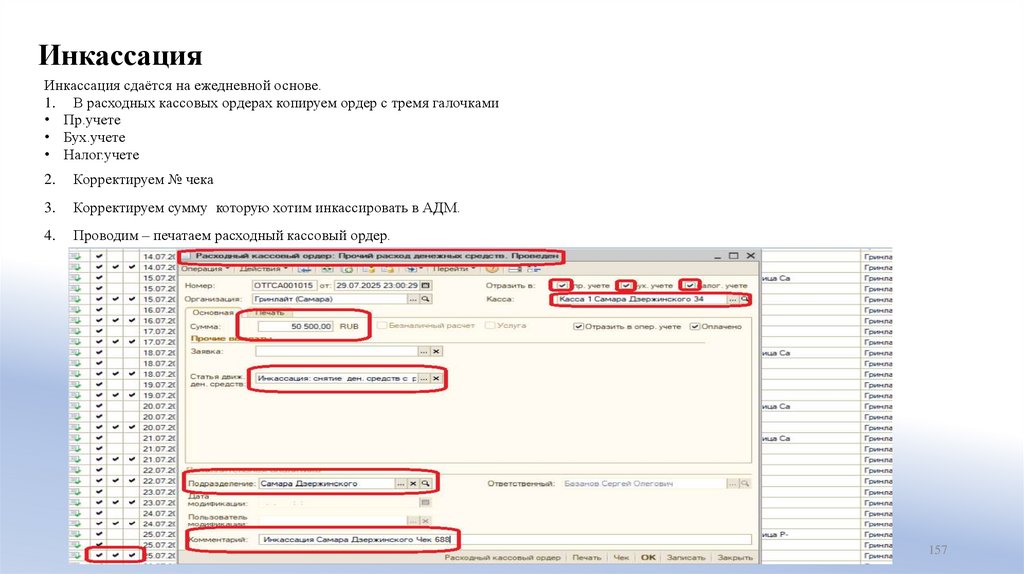Tick the Пр. учете checkbox
This screenshot has height=574, width=1024.
pos(562,285)
